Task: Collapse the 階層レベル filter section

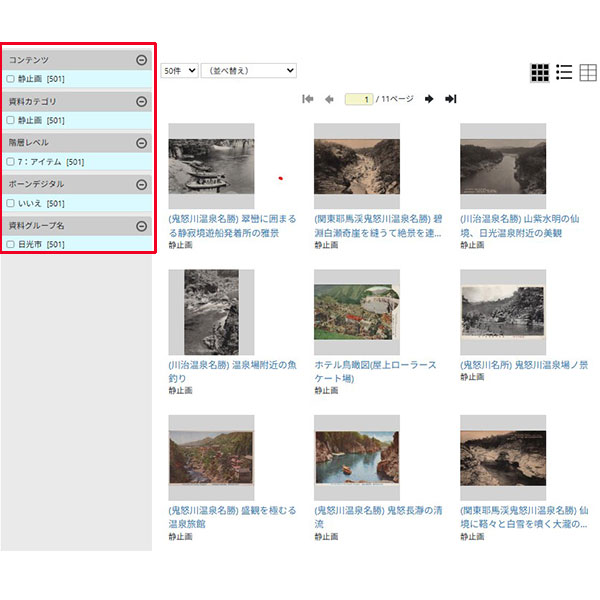Action: tap(142, 143)
